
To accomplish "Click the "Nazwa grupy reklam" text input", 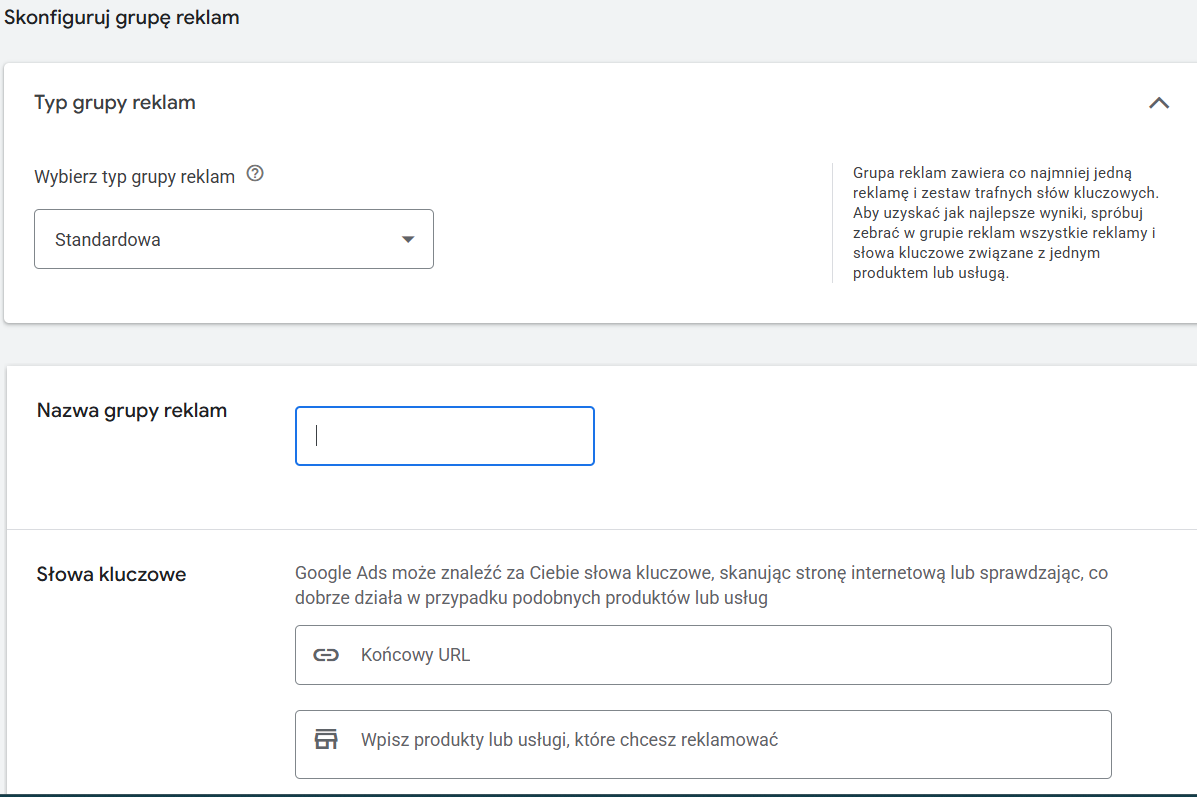I will [444, 436].
